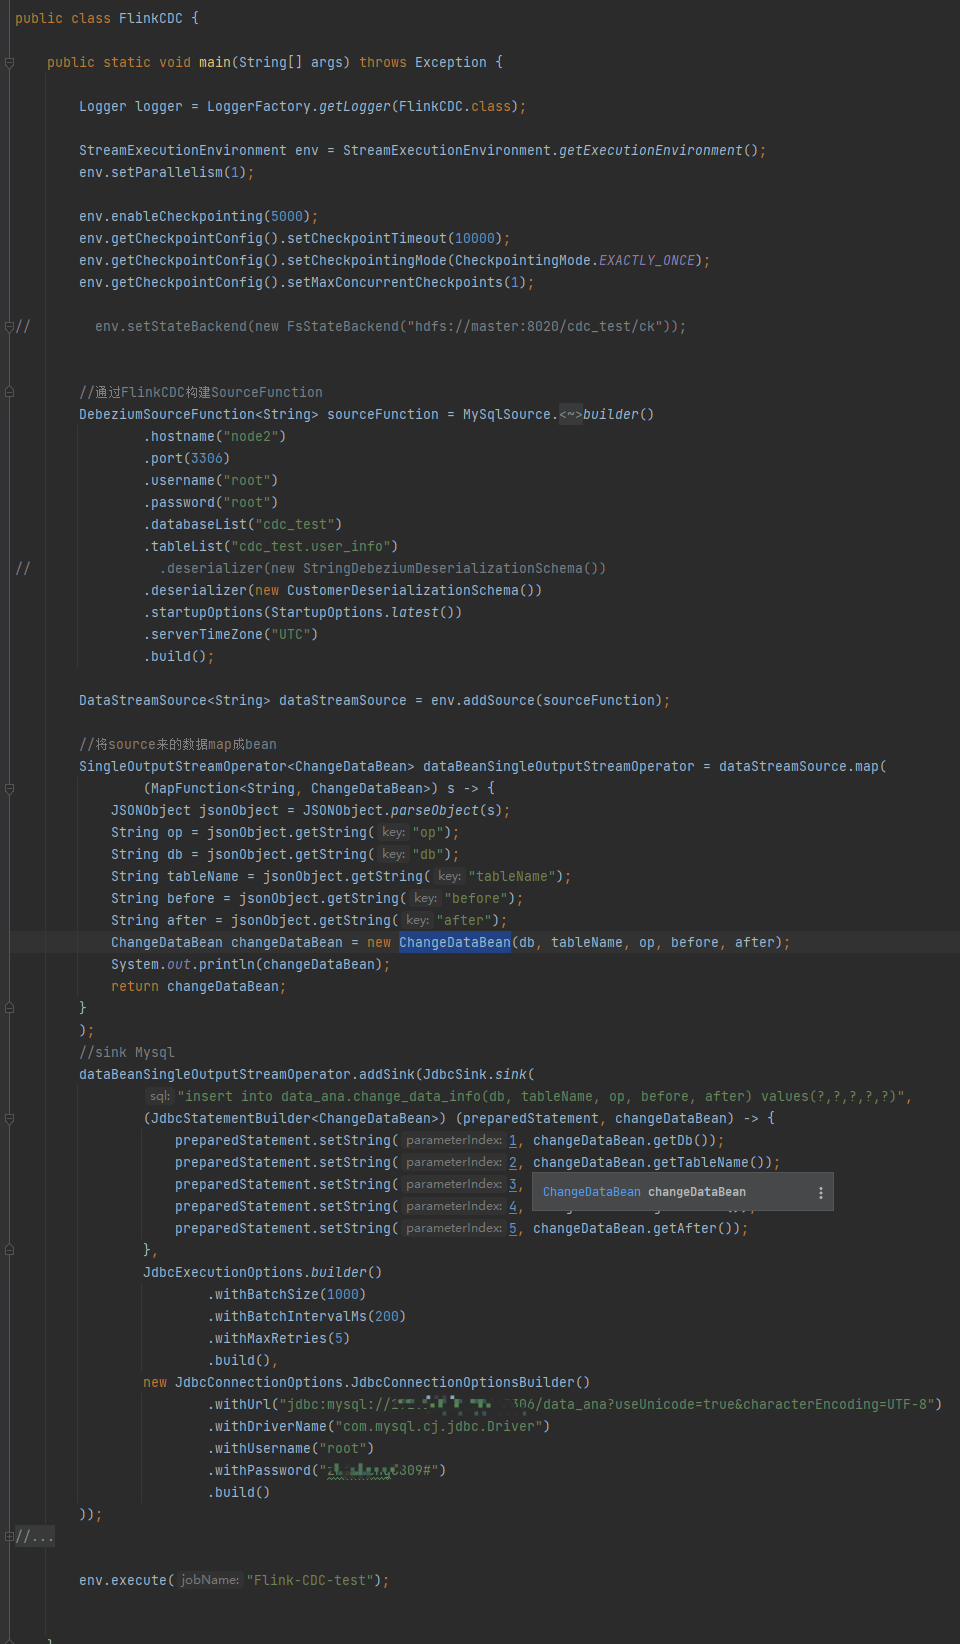The width and height of the screenshot is (960, 1644).
Task: Click getAfter() in the last setString line
Action: (693, 1228)
